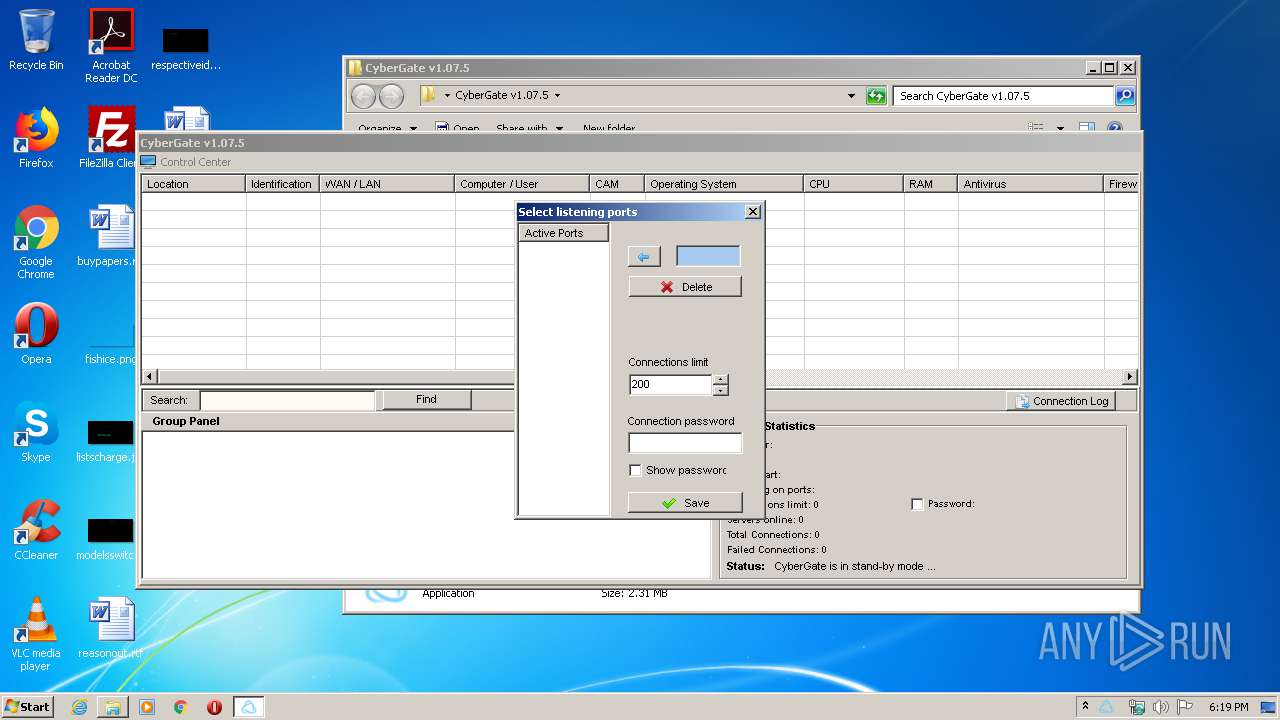The image size is (1280, 720).
Task: Show hidden system tray icons
Action: [1085, 706]
